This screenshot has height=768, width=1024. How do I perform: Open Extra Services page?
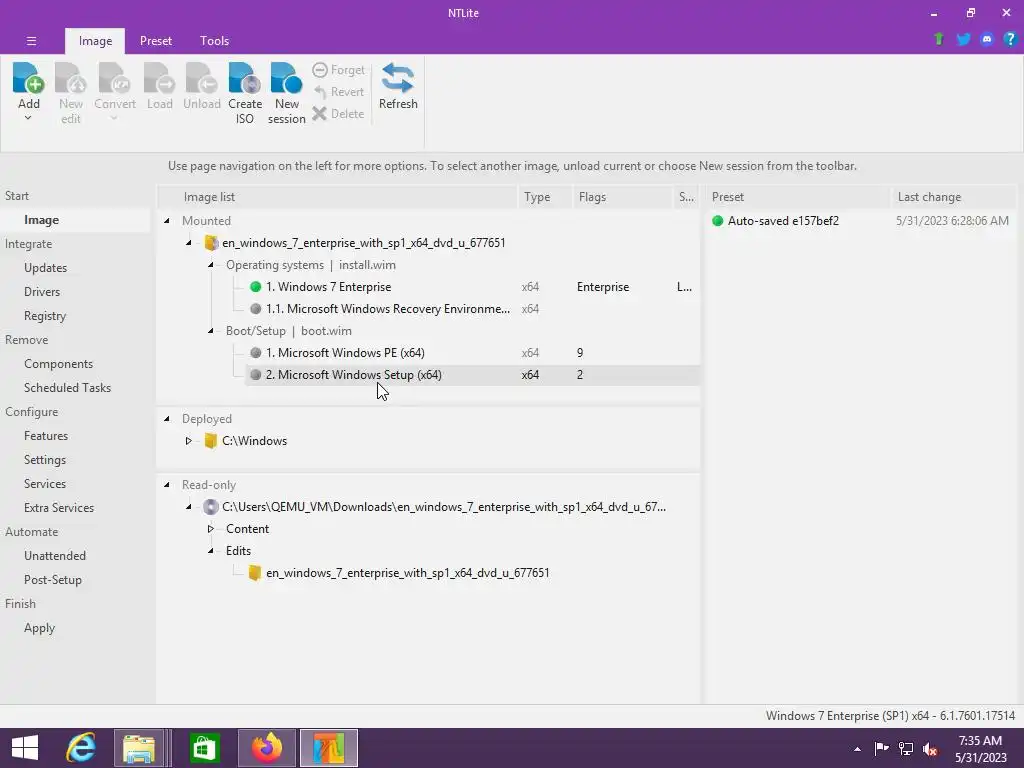[59, 508]
